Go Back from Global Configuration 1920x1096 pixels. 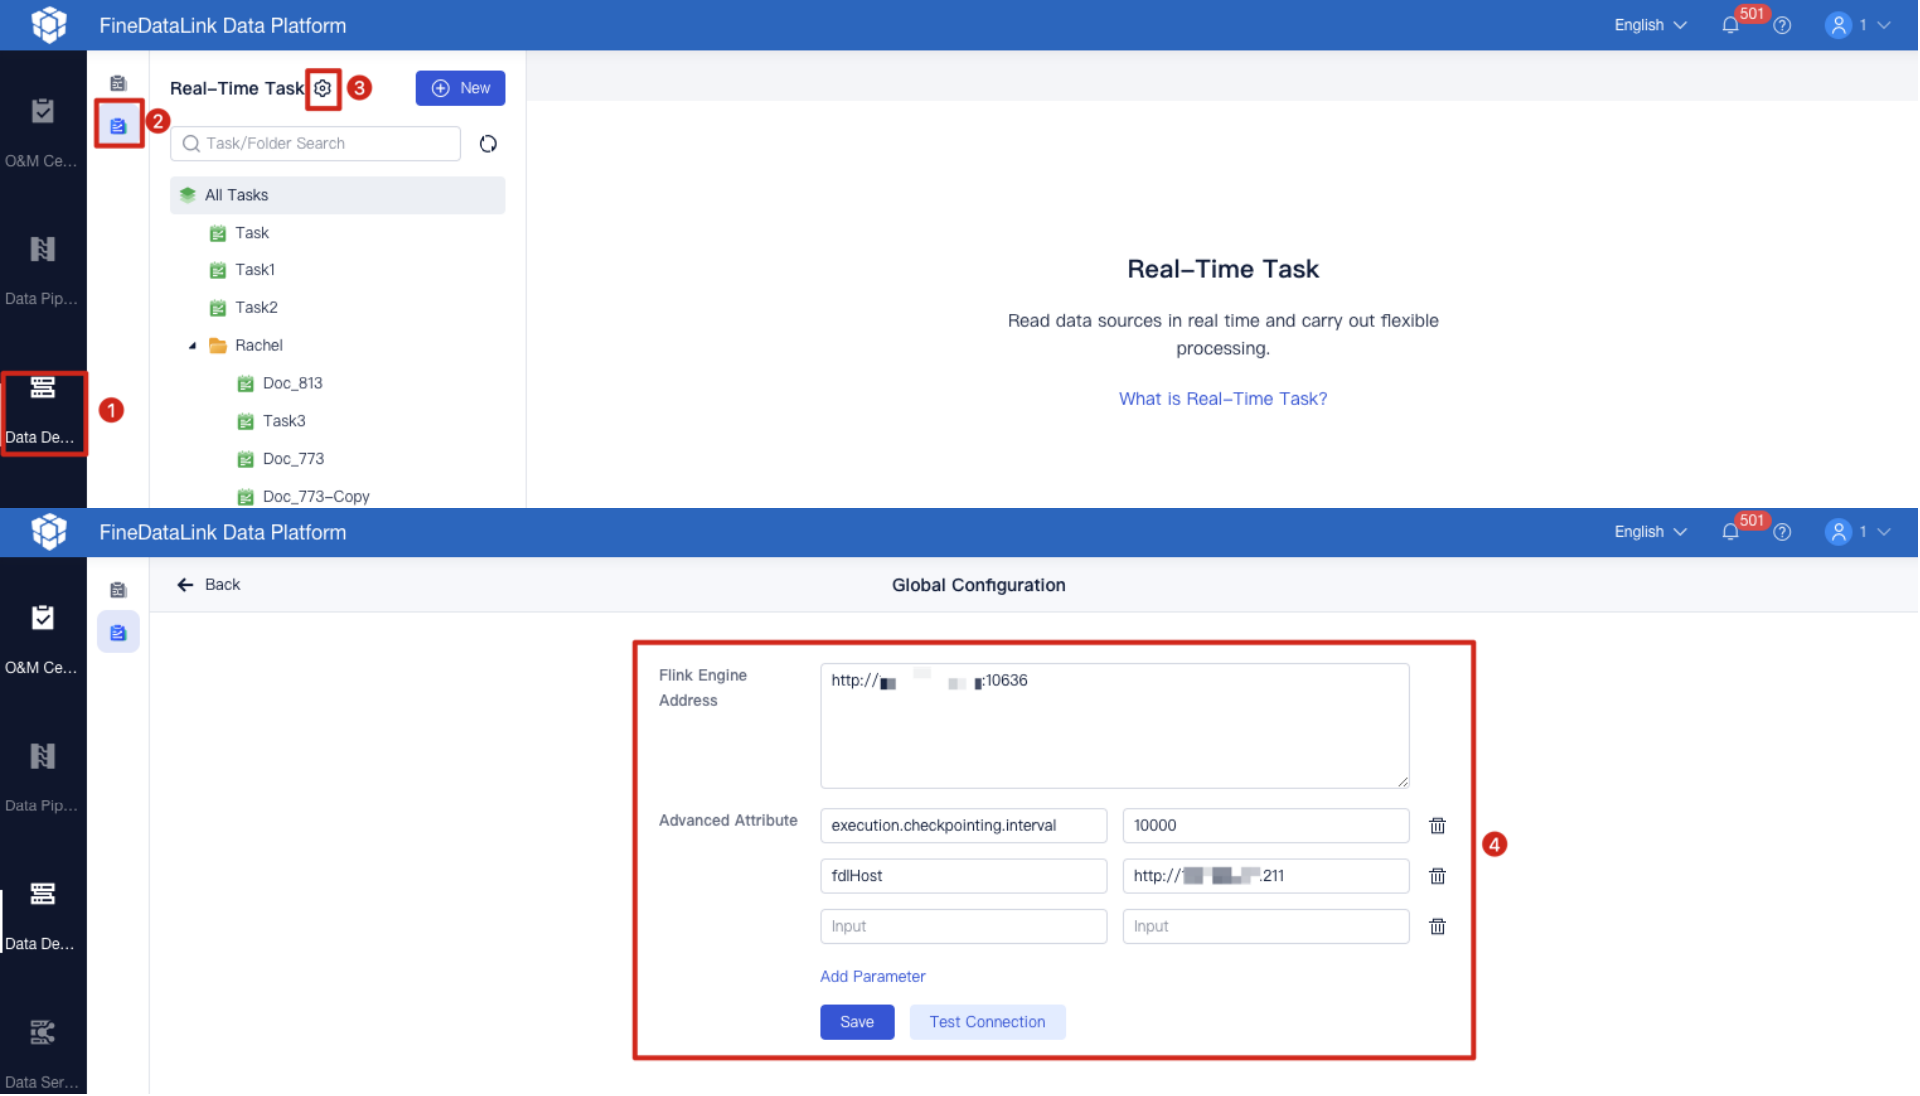coord(209,585)
